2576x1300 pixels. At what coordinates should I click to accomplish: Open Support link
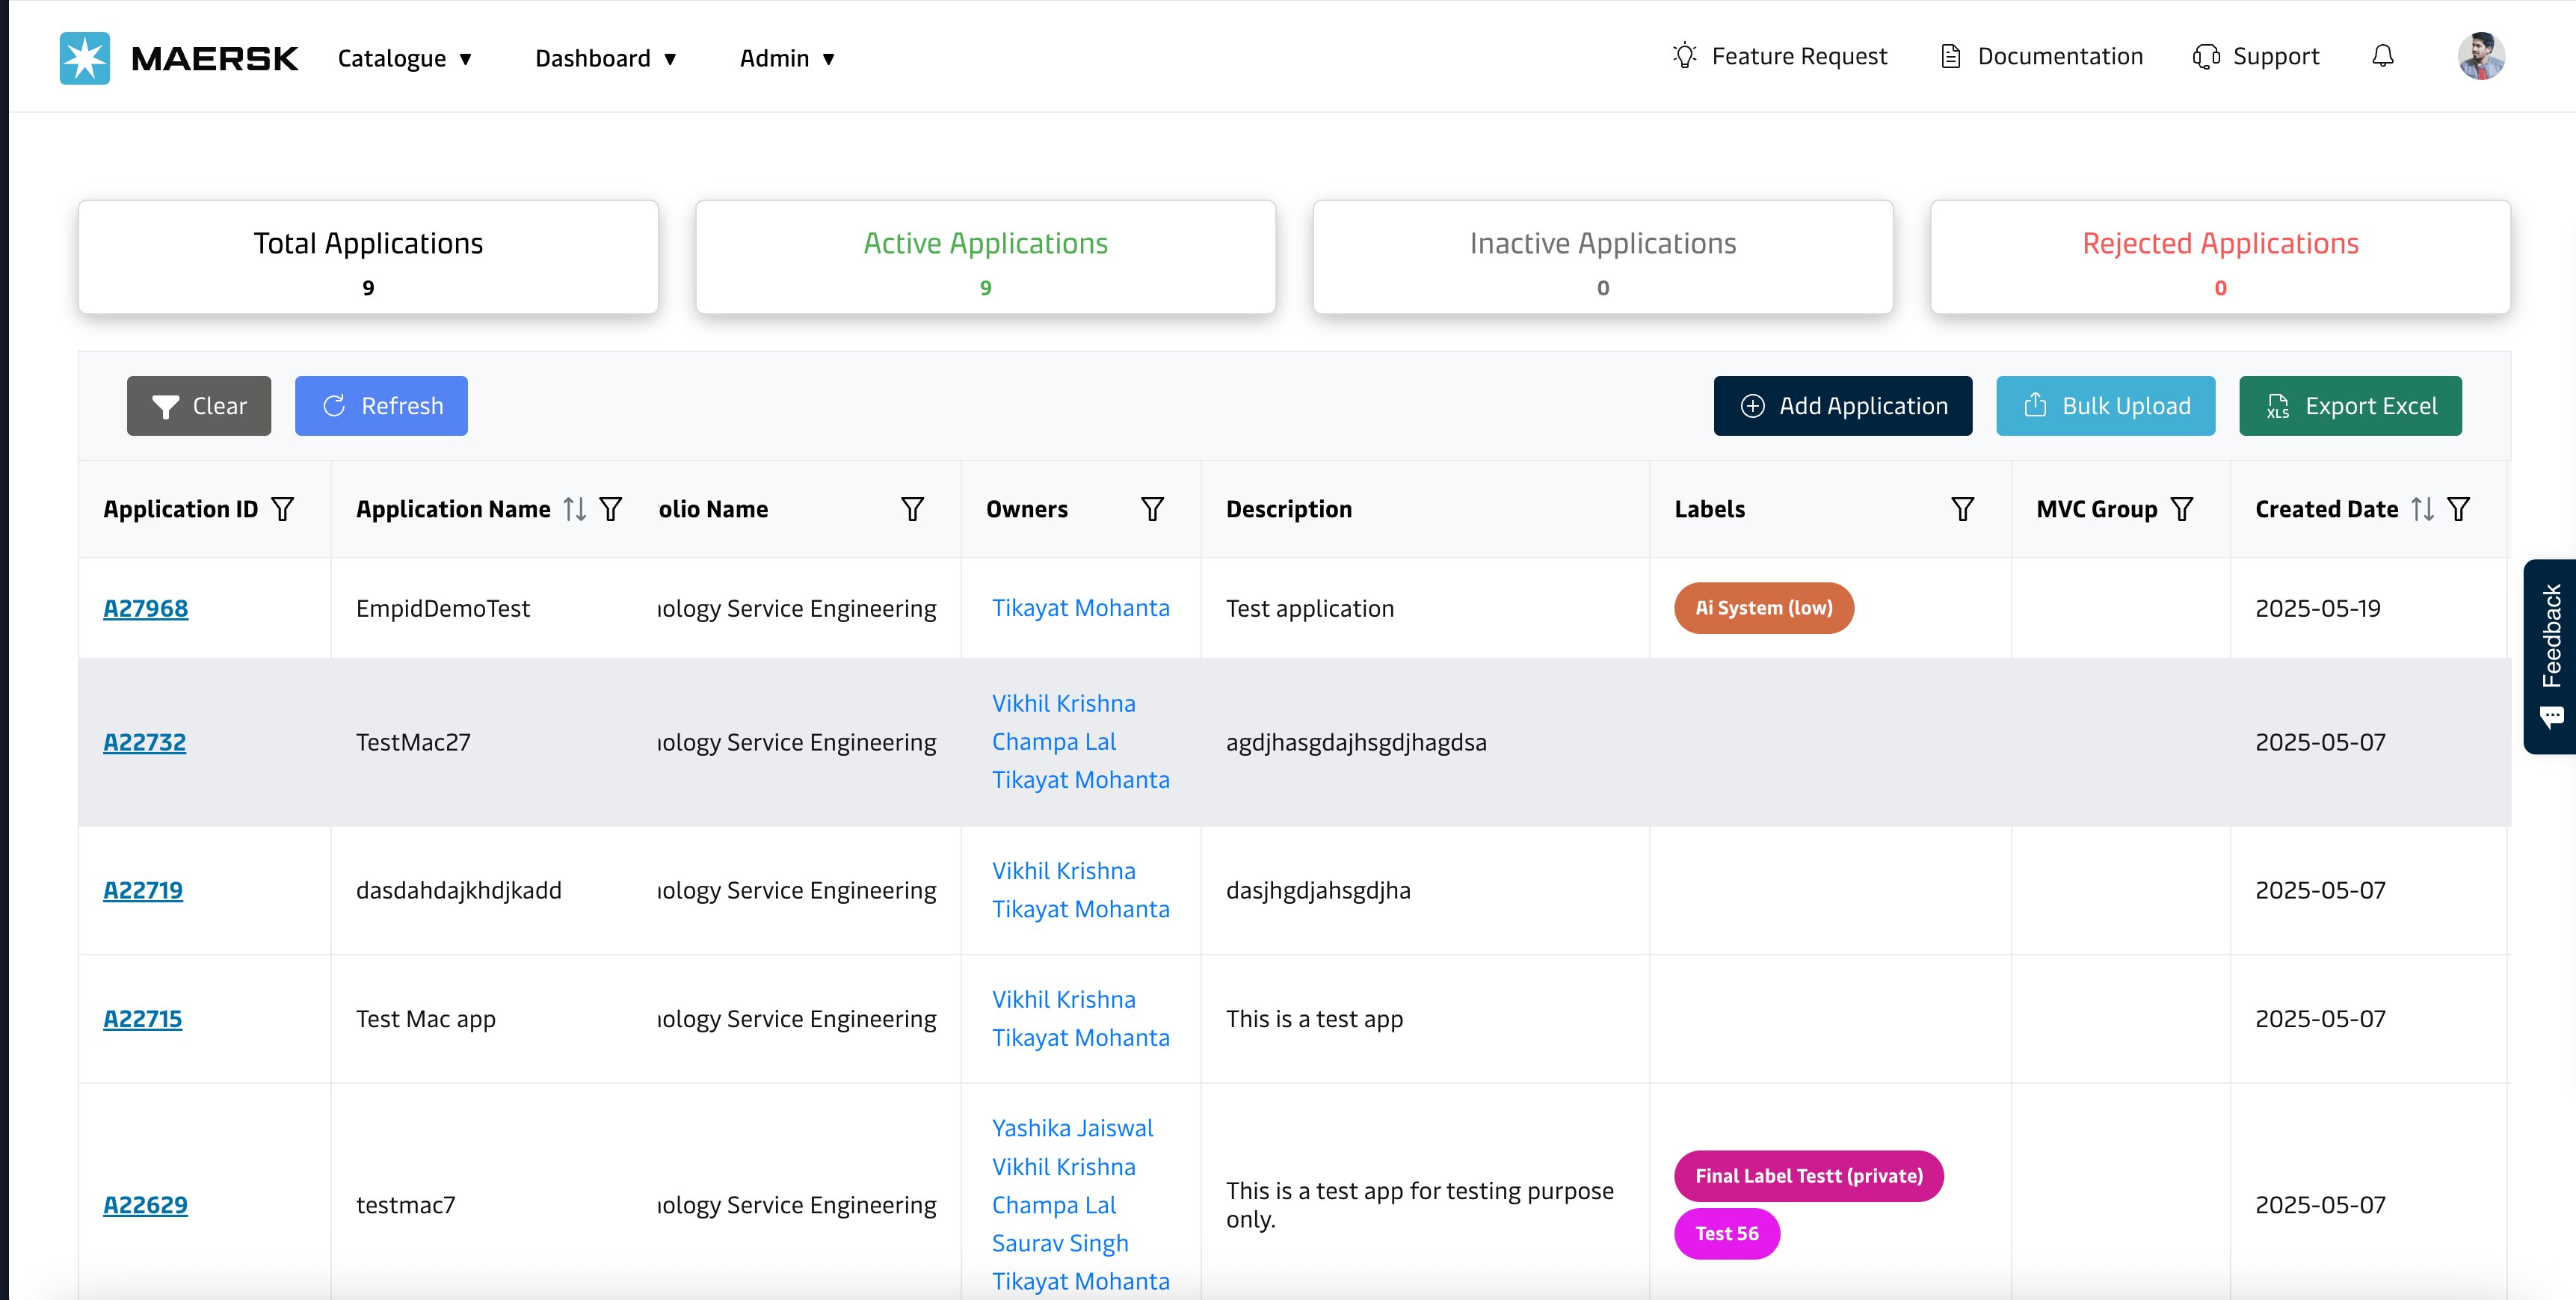click(2256, 56)
